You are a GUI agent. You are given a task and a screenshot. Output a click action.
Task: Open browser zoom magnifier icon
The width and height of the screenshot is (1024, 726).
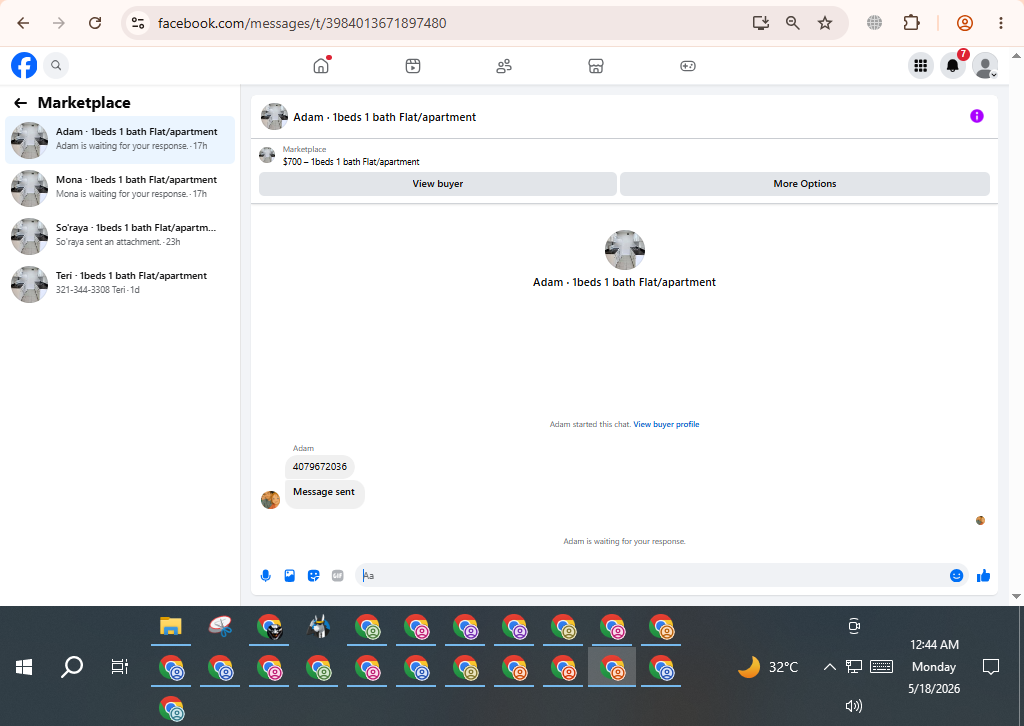click(x=793, y=24)
